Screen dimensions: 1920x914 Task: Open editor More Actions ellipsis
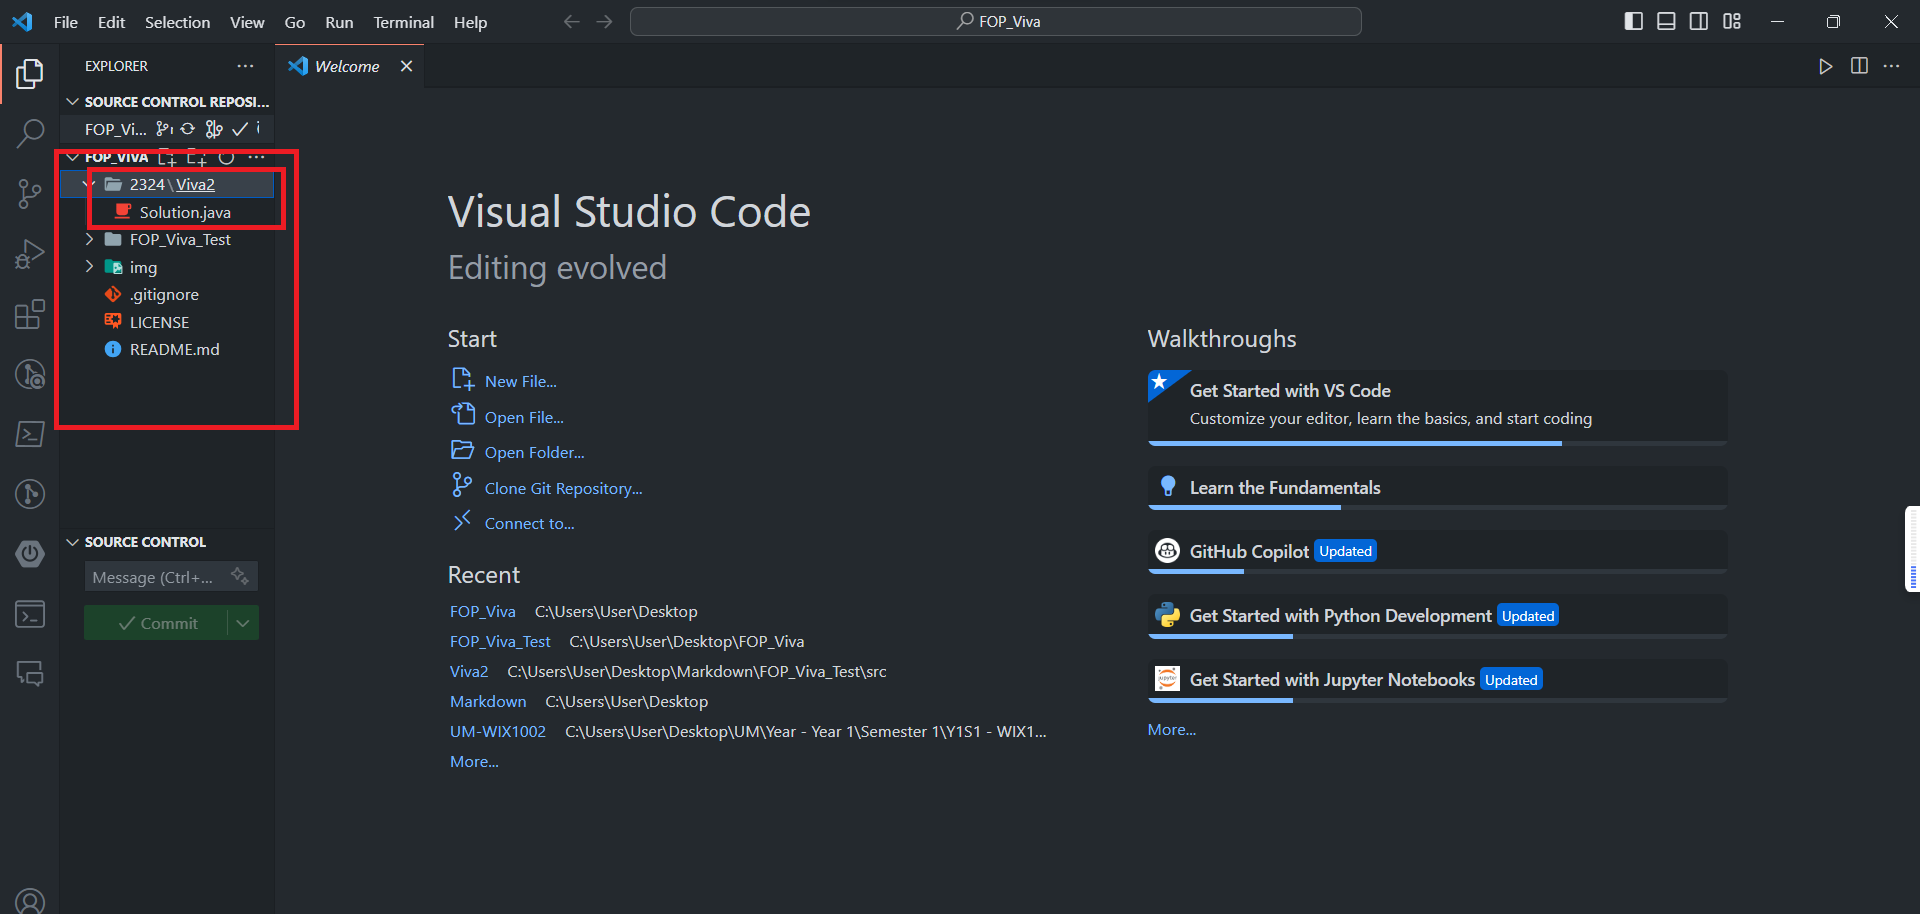point(1891,66)
